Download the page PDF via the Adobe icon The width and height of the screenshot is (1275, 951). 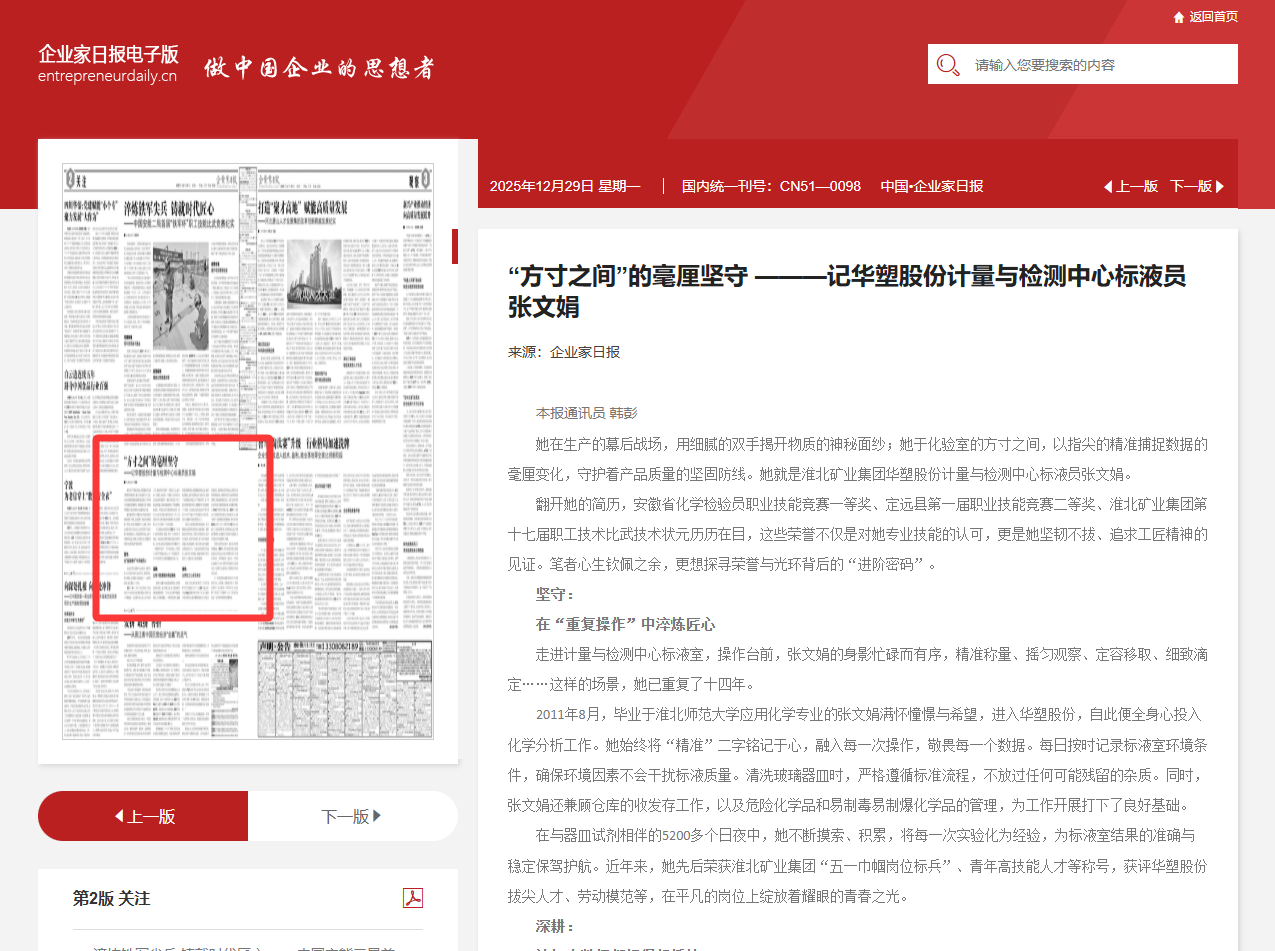pos(412,898)
